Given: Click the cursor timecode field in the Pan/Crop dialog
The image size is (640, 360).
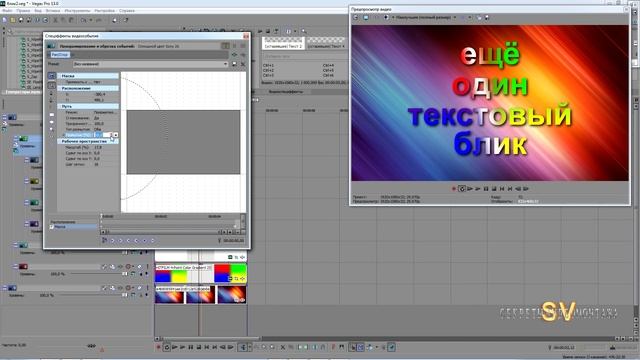Looking at the screenshot, I should pos(233,241).
